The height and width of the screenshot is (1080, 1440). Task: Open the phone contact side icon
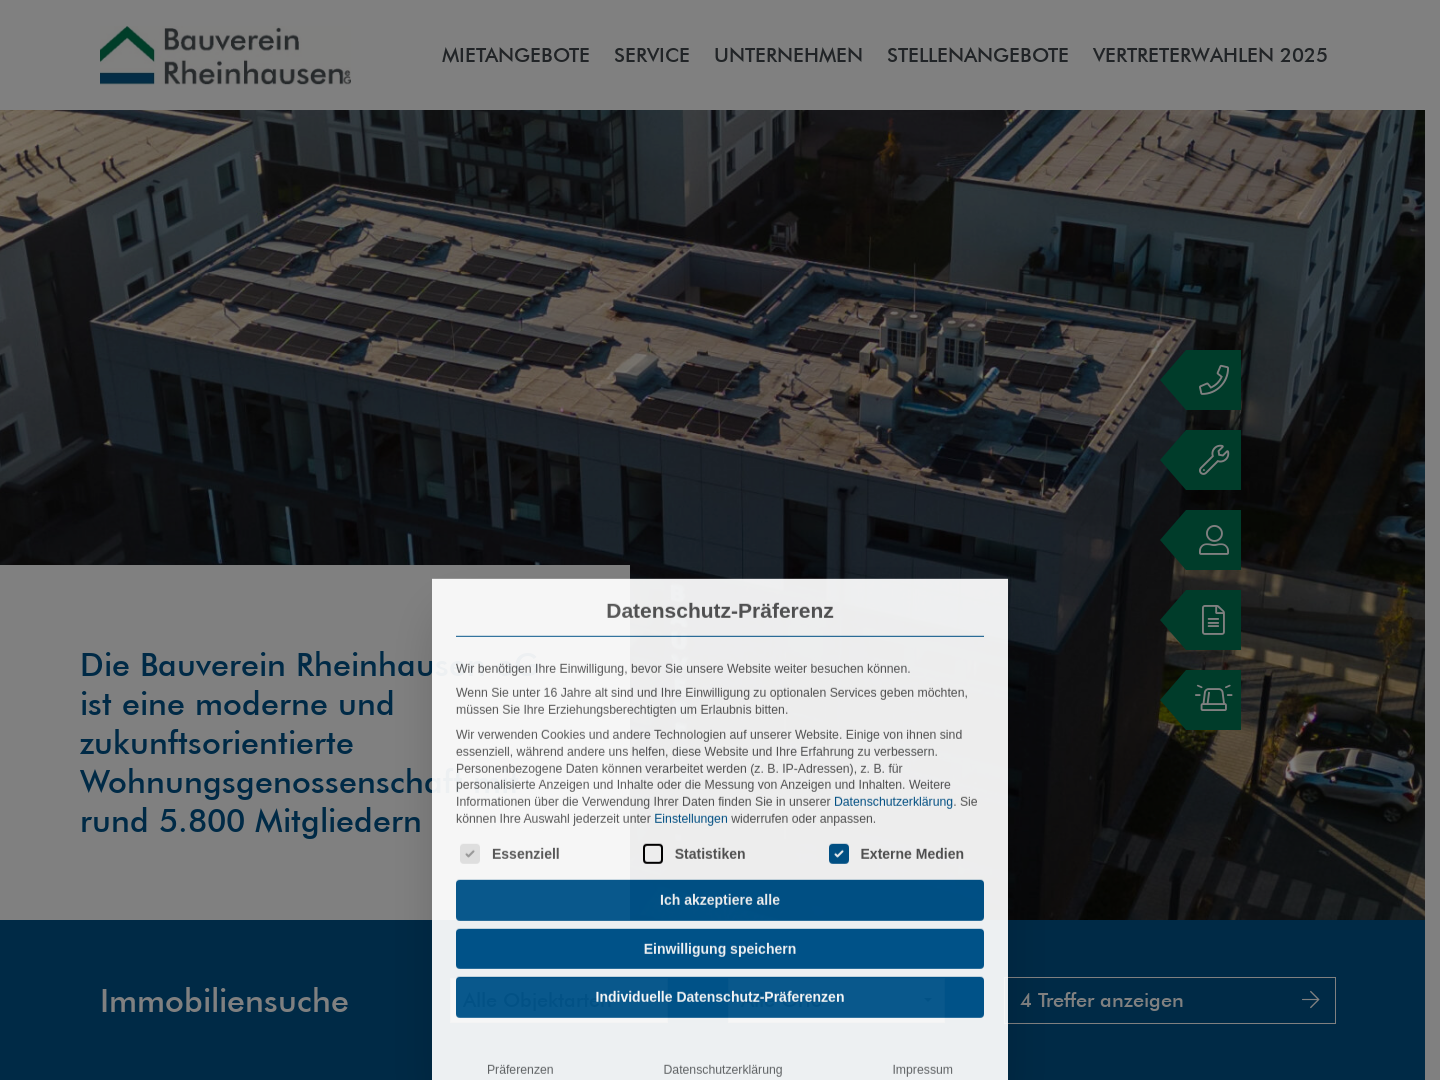(1202, 380)
